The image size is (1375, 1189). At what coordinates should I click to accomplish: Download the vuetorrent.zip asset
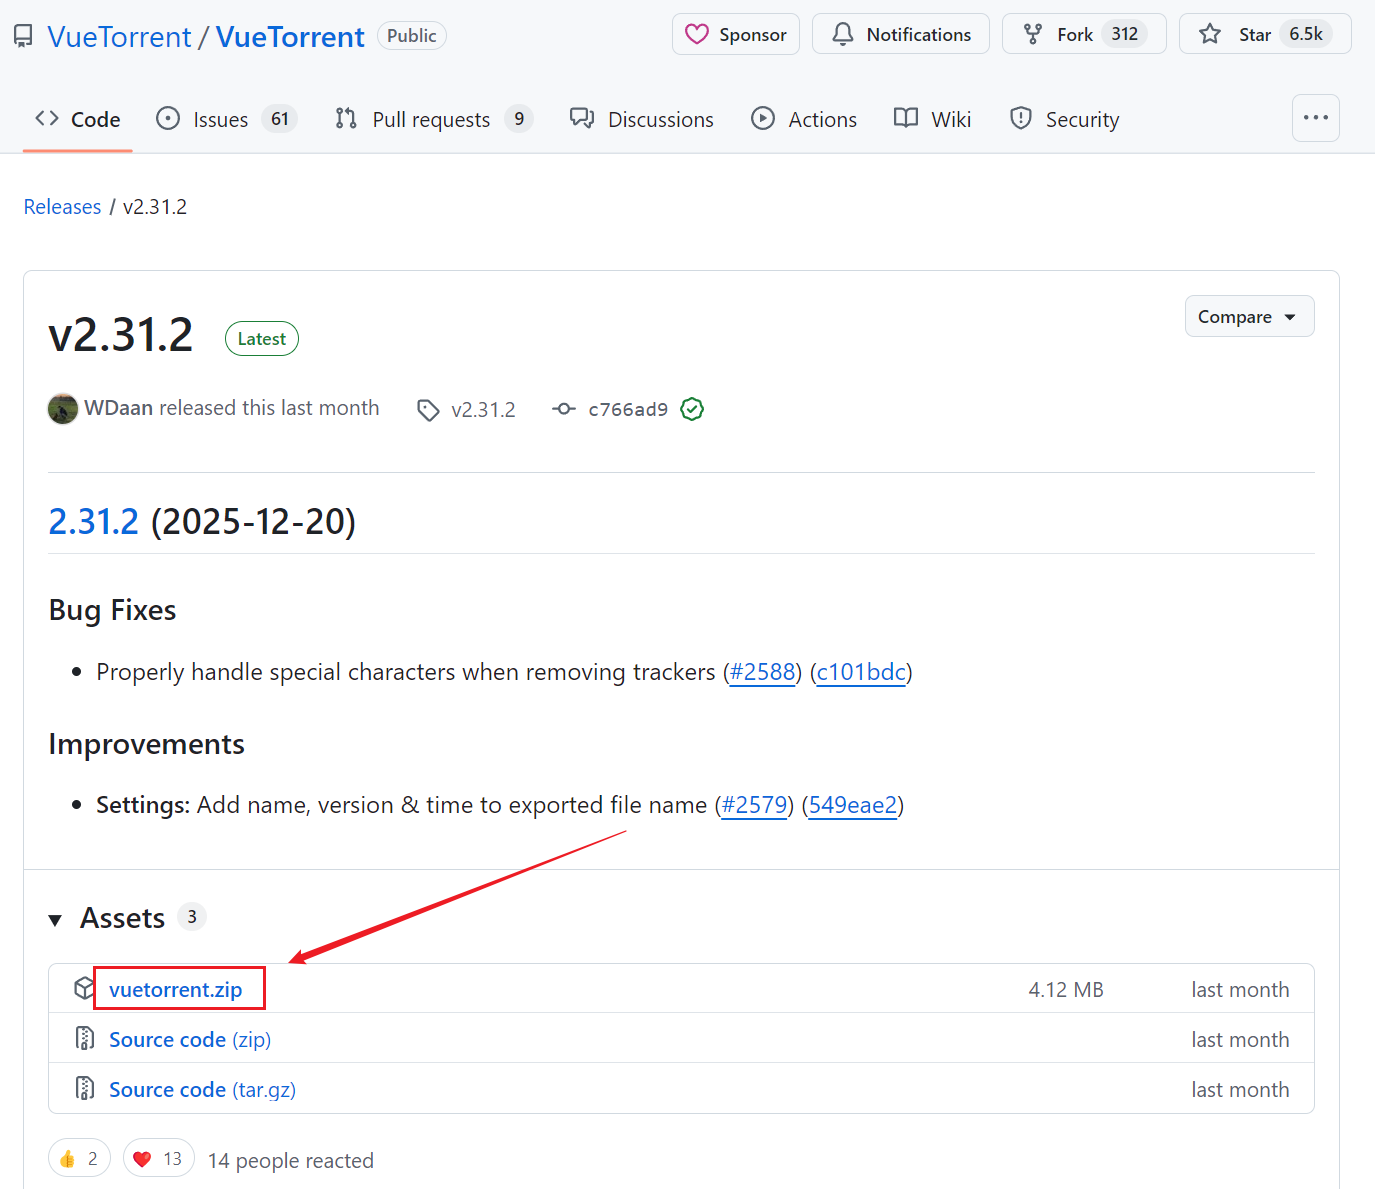(176, 988)
